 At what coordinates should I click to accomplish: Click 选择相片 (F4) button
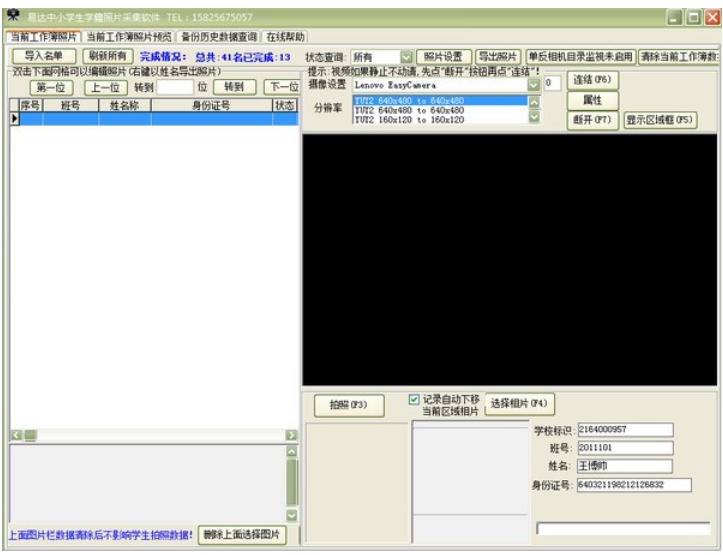click(519, 404)
